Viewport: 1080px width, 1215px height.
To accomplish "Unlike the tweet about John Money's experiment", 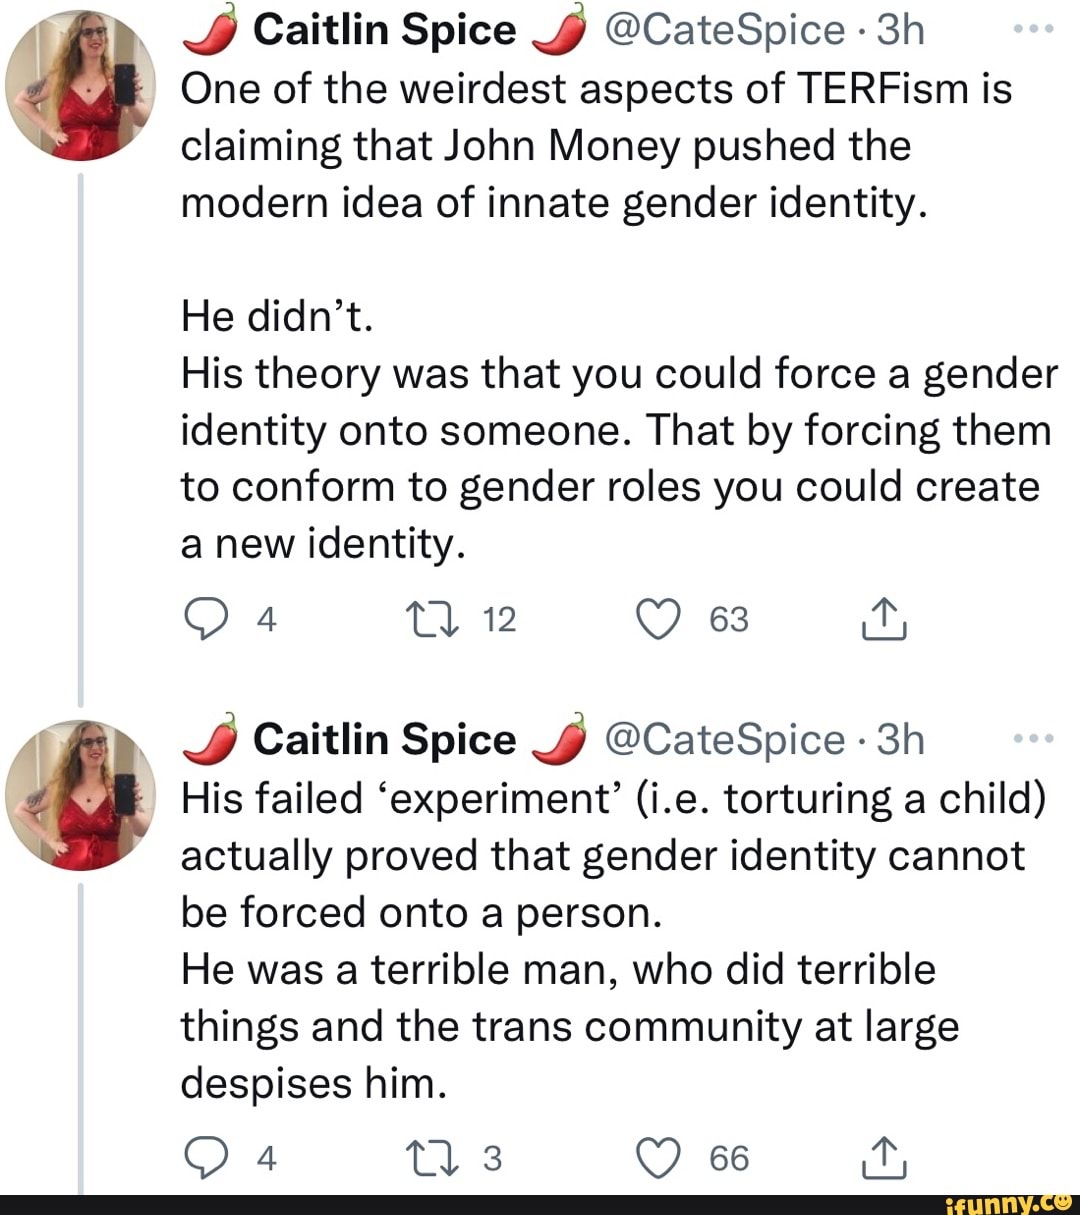I will pyautogui.click(x=661, y=1158).
